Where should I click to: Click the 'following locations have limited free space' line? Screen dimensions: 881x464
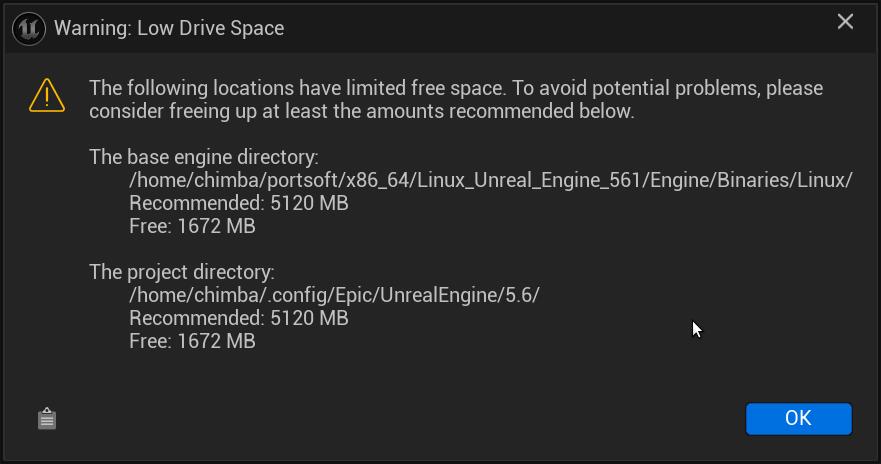coord(455,88)
